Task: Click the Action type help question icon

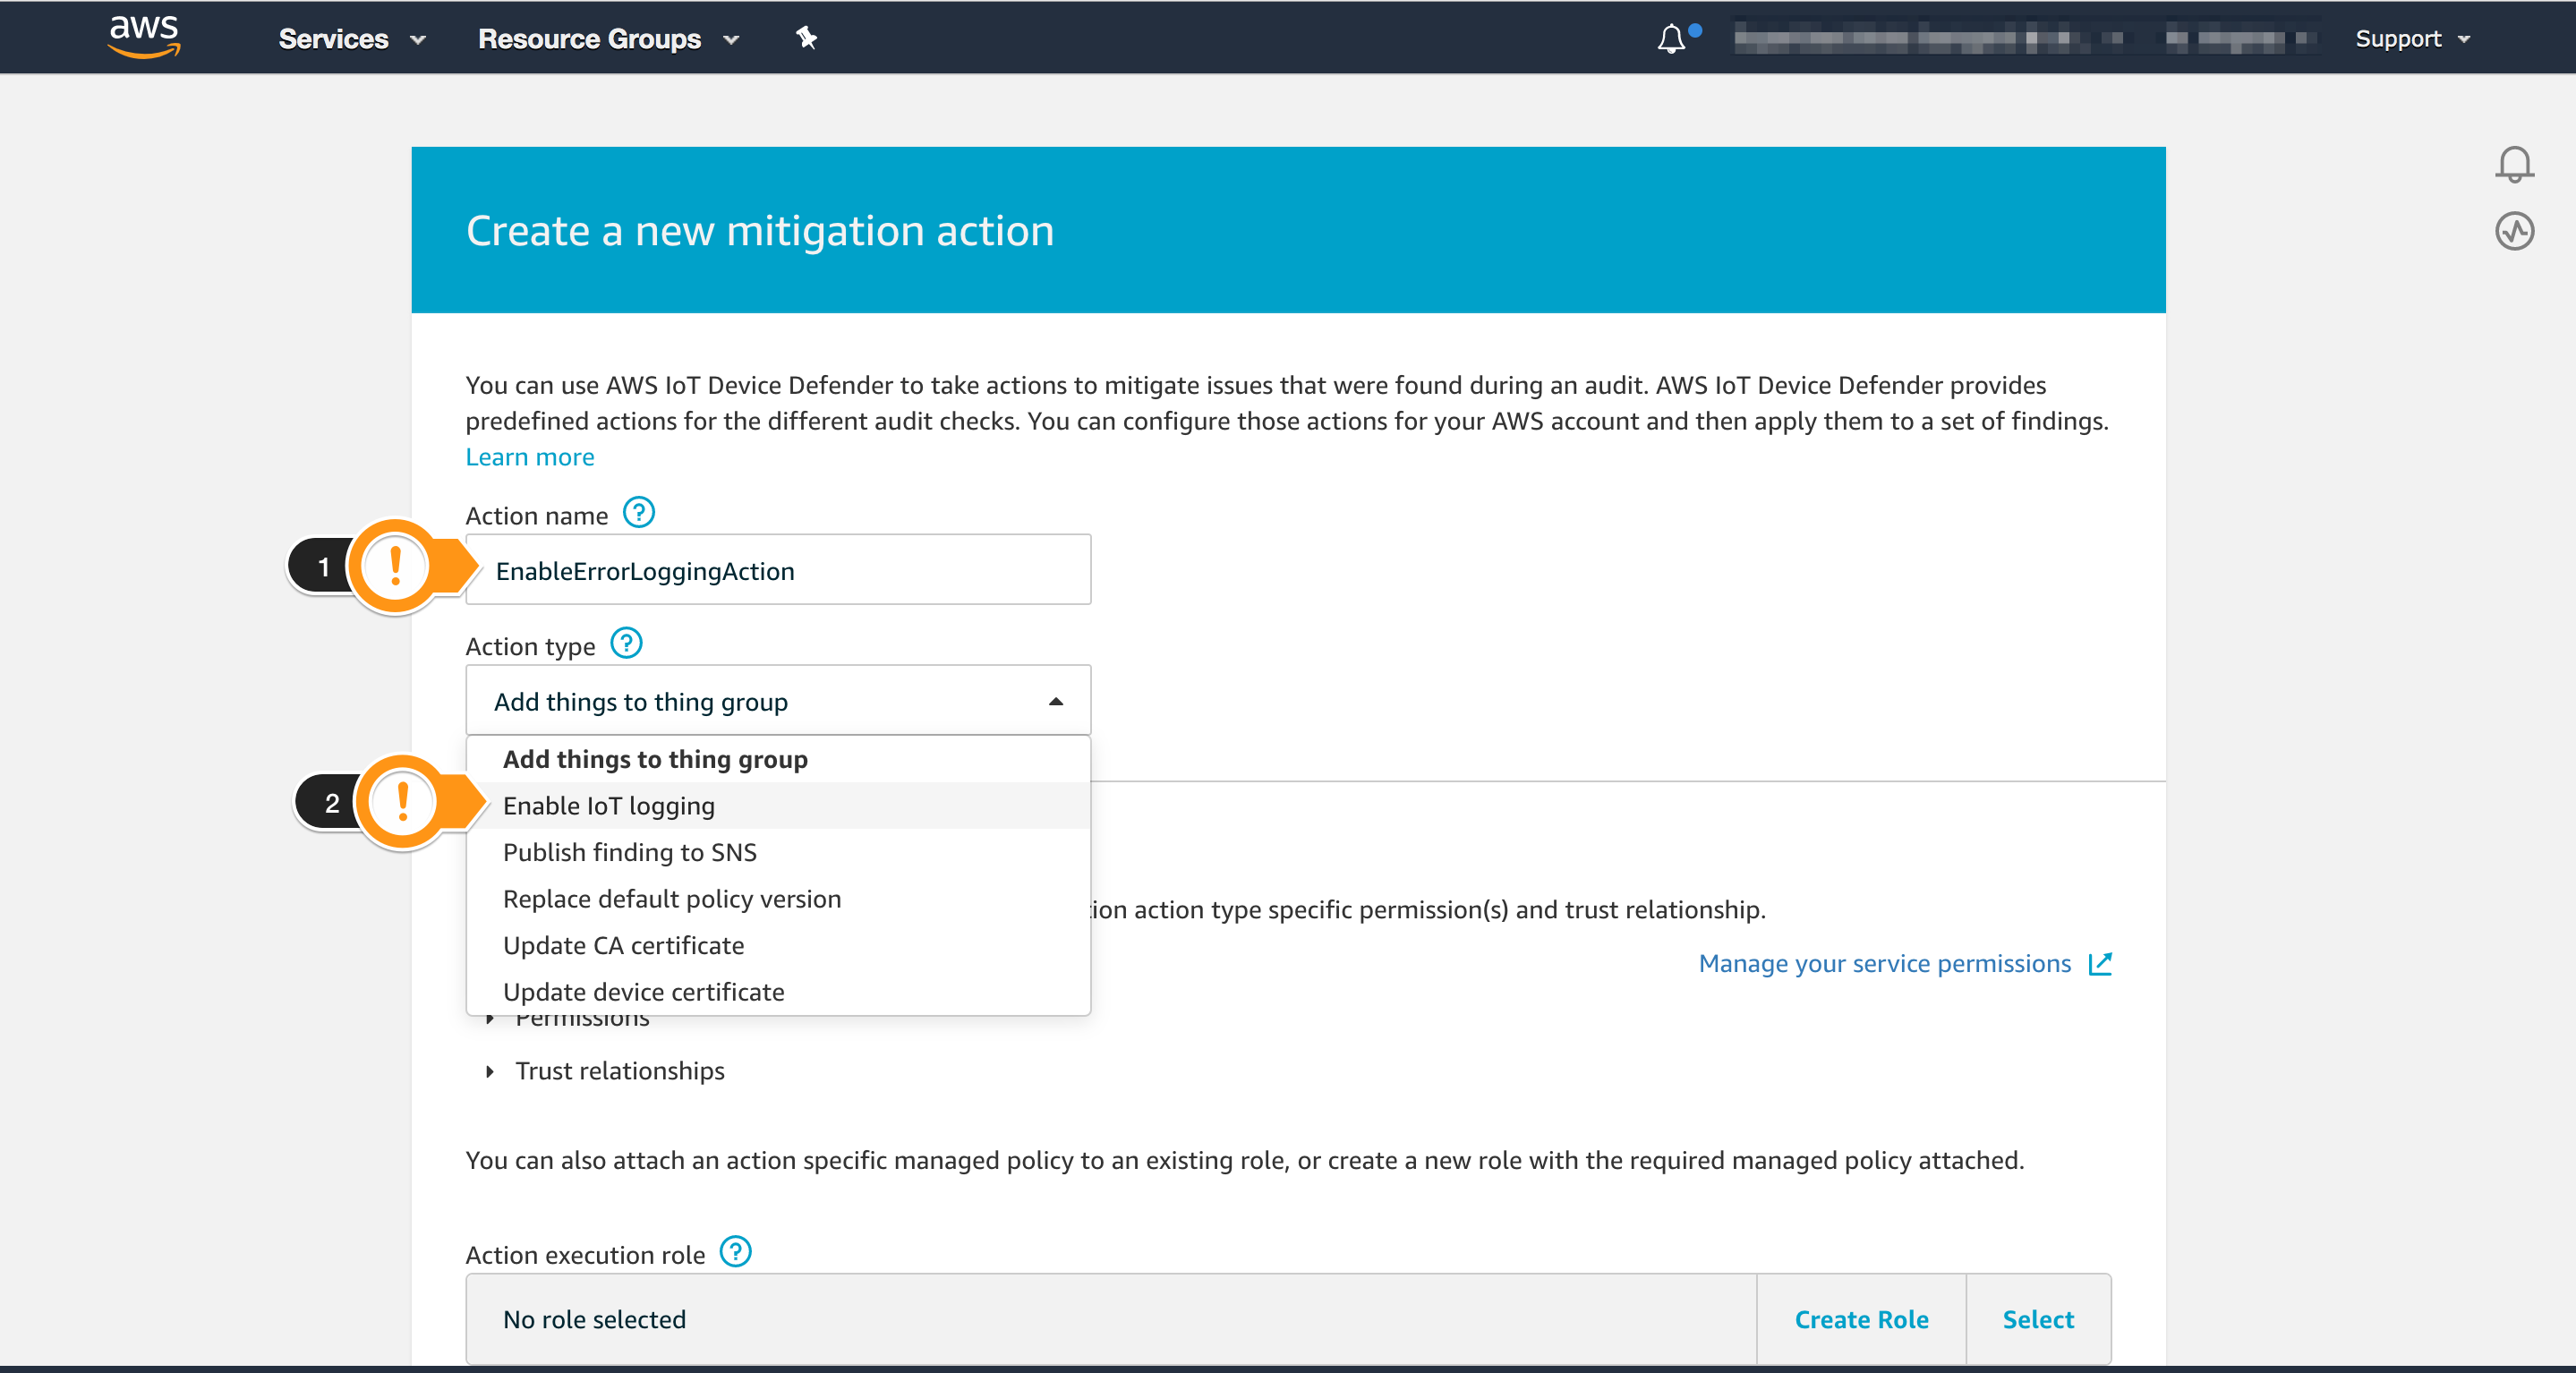Action: click(626, 643)
